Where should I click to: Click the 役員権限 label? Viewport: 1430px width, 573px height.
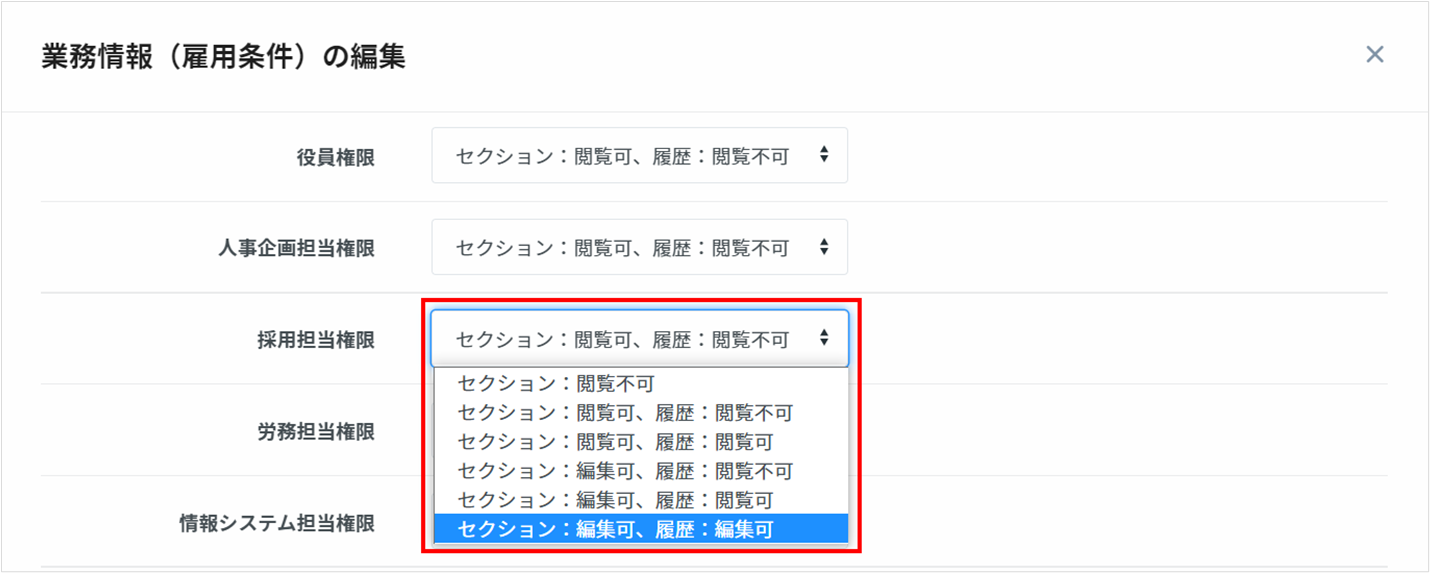[335, 157]
